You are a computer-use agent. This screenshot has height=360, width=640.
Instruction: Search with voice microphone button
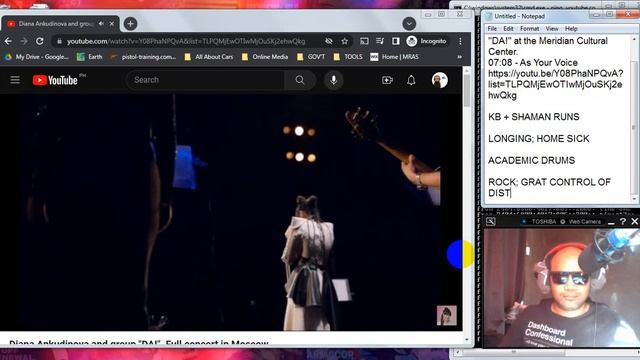coord(333,80)
